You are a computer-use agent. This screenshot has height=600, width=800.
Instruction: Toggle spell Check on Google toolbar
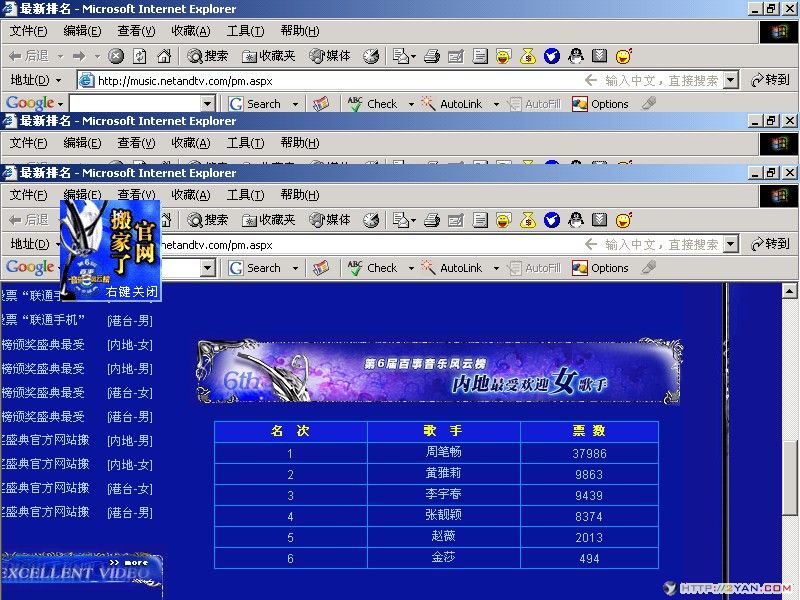(x=380, y=267)
